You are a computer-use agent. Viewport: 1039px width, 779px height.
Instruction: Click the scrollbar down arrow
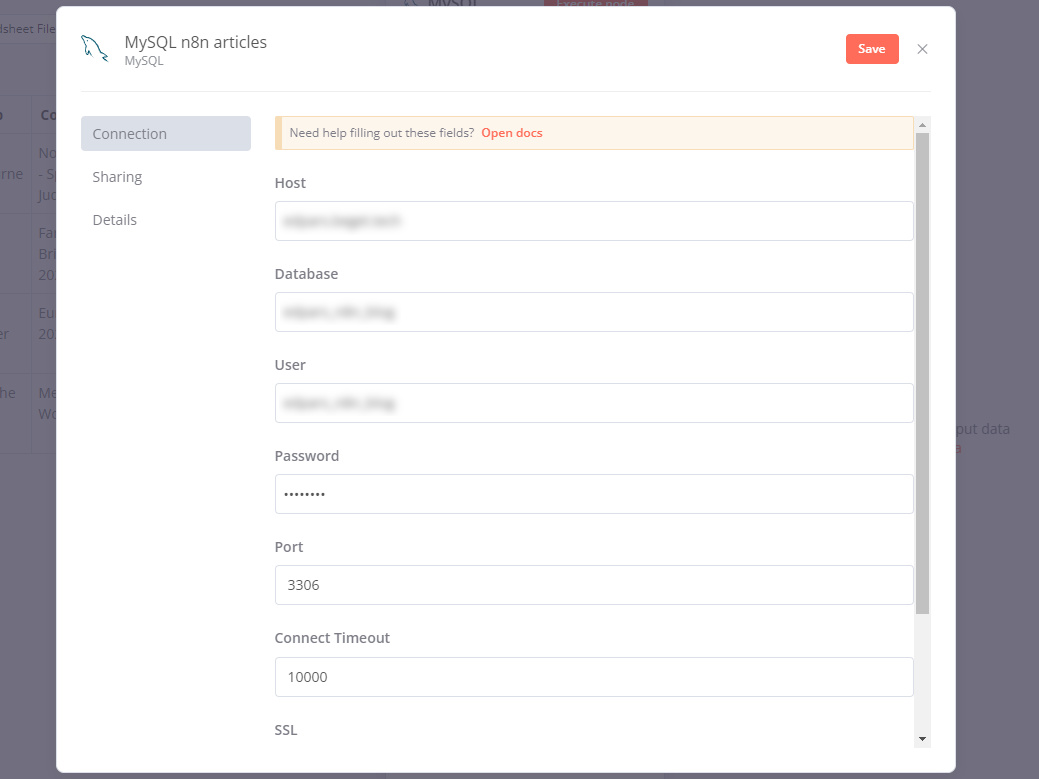pyautogui.click(x=921, y=737)
